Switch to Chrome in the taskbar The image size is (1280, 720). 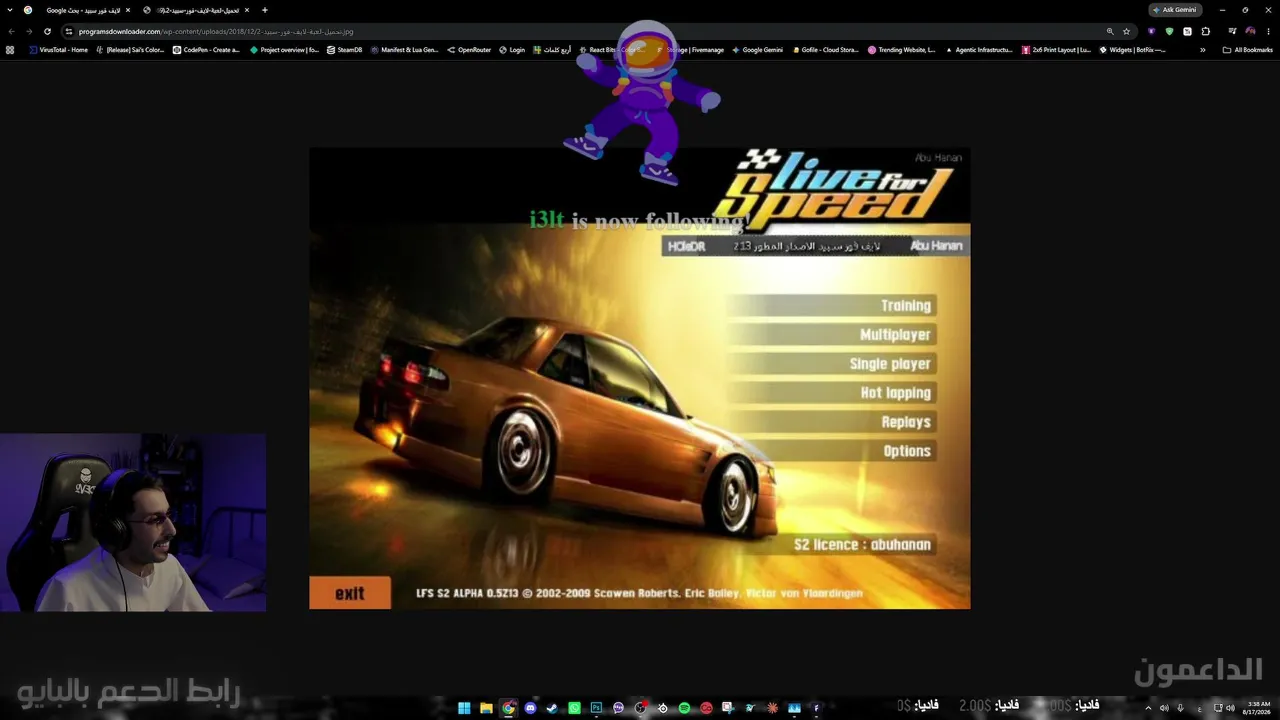(508, 708)
